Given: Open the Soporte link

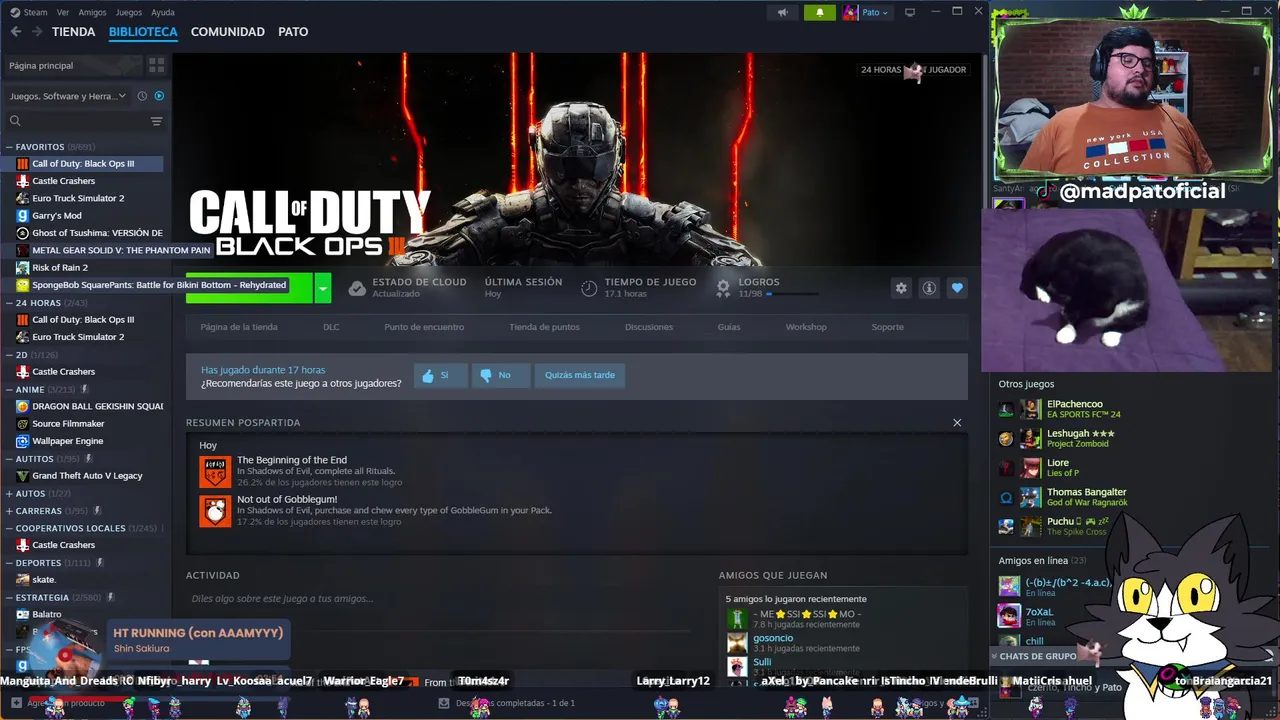Looking at the screenshot, I should [887, 327].
